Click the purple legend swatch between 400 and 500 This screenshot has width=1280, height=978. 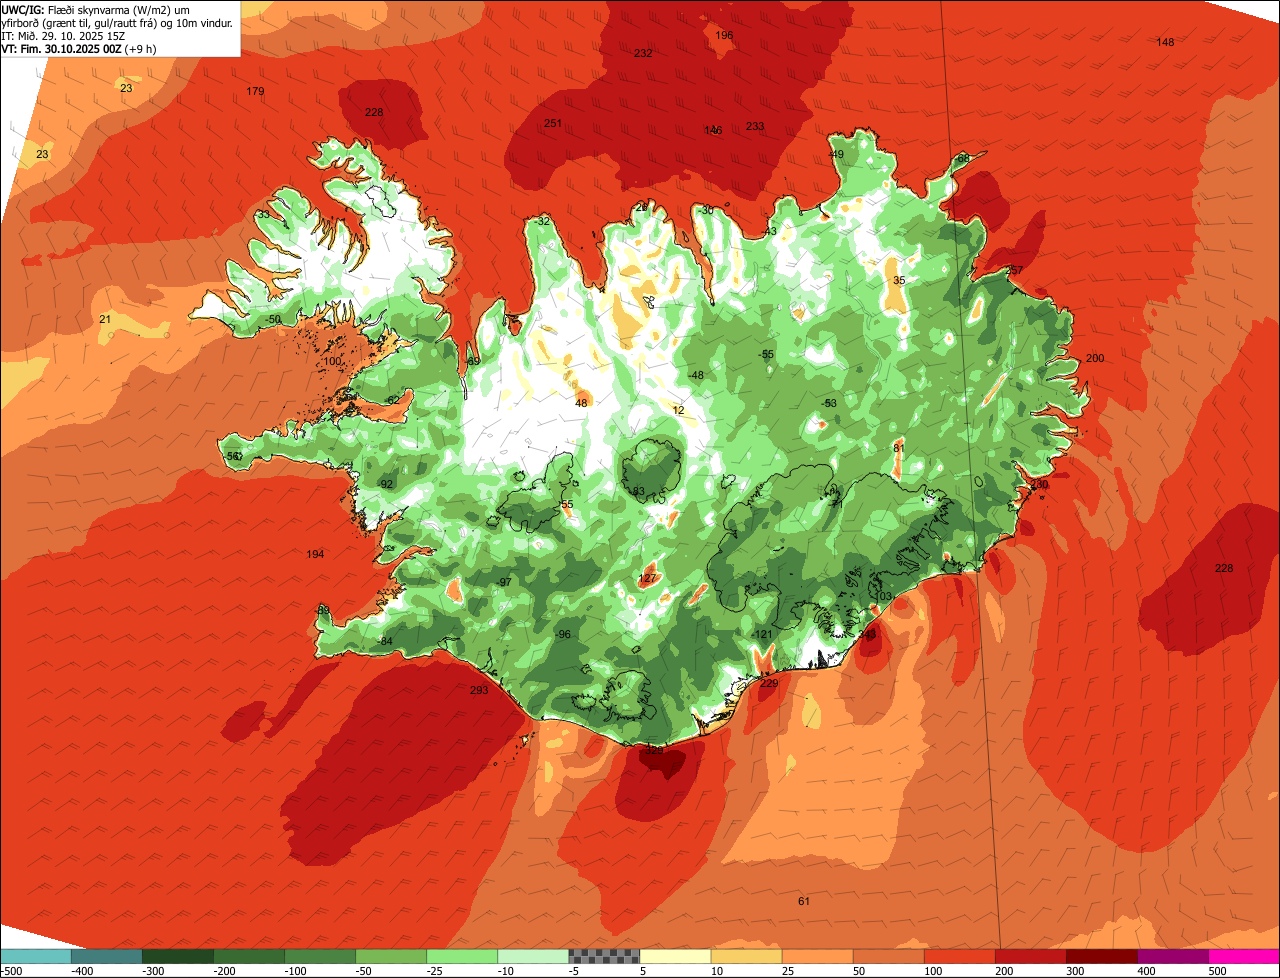(1173, 955)
